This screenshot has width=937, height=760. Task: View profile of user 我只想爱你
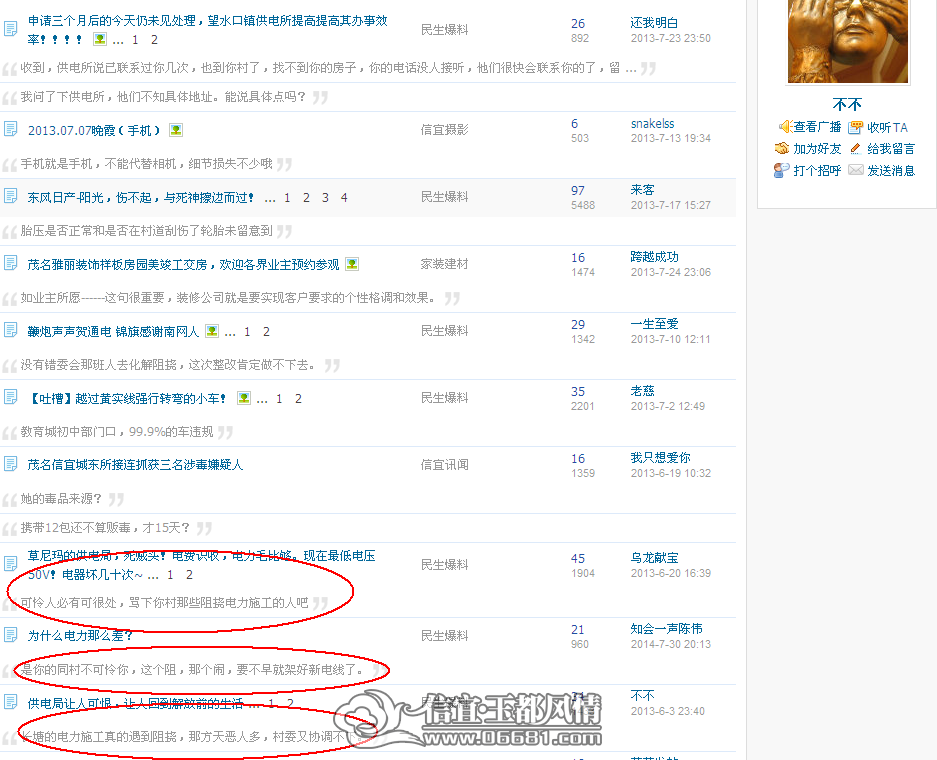point(660,458)
